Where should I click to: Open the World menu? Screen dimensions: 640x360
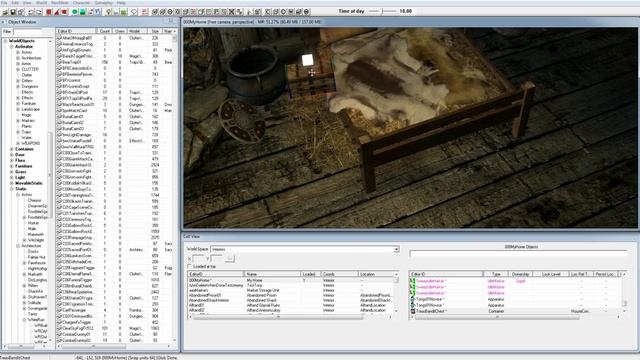click(x=42, y=2)
